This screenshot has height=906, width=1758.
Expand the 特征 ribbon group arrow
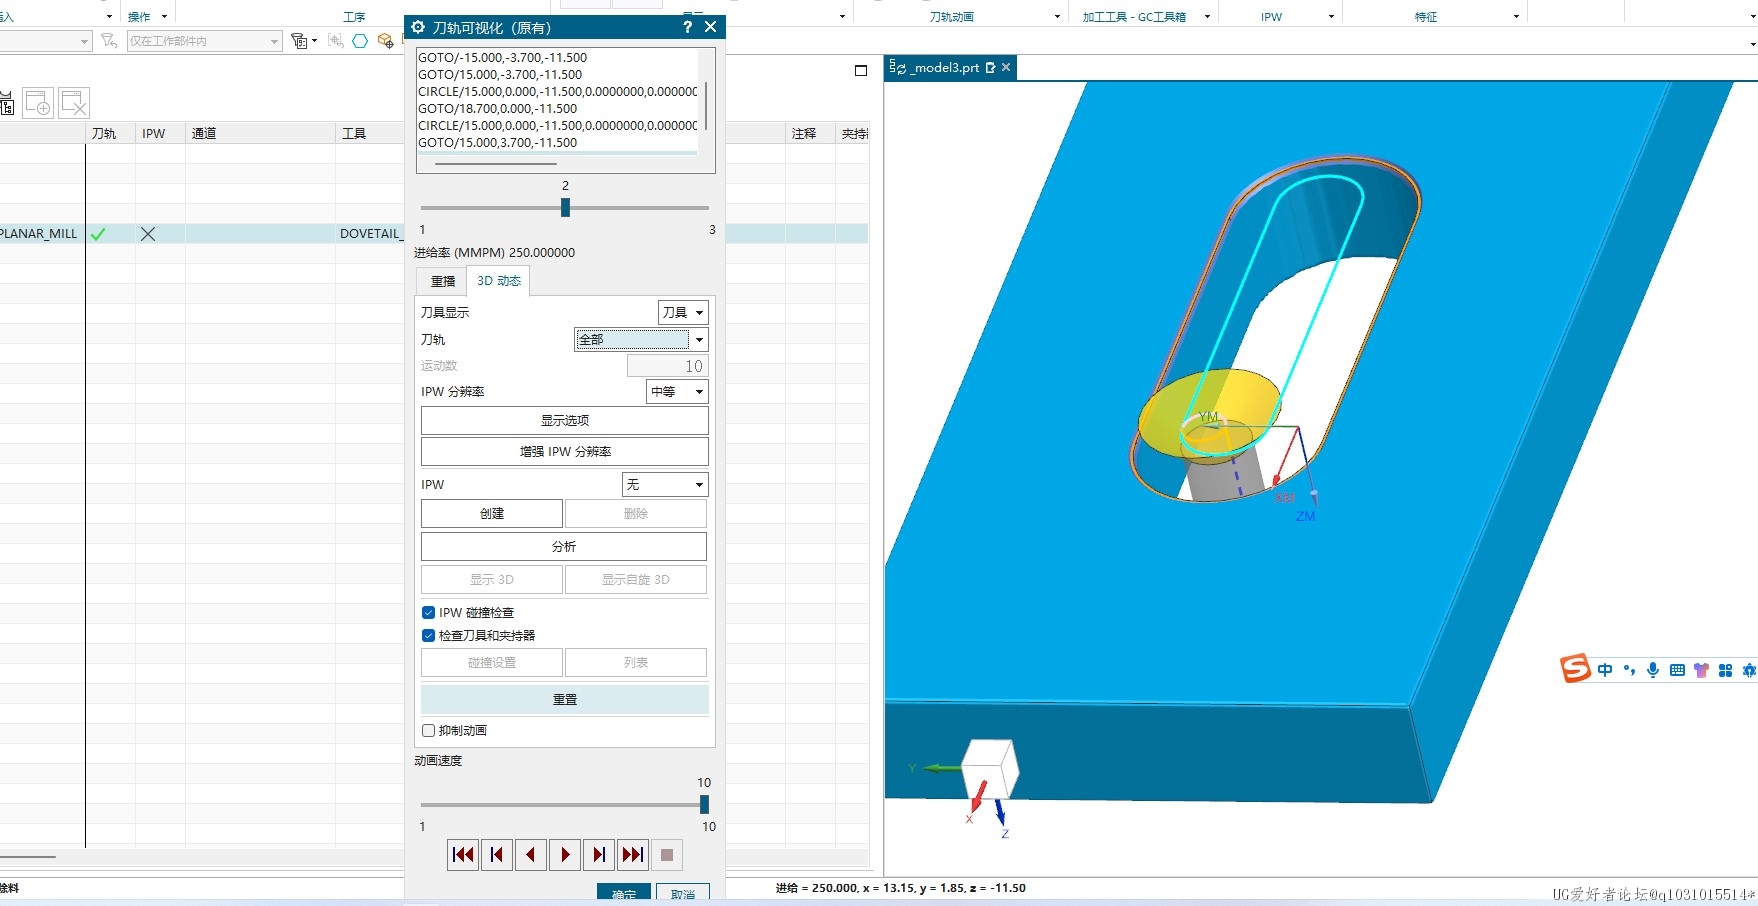pos(1516,17)
